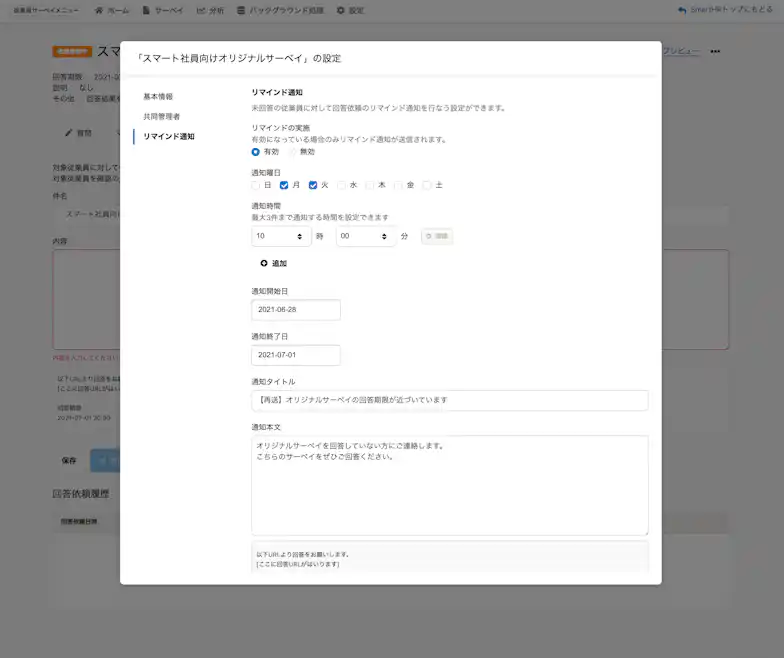Click the three-dots more icon behind the dialog

[715, 52]
